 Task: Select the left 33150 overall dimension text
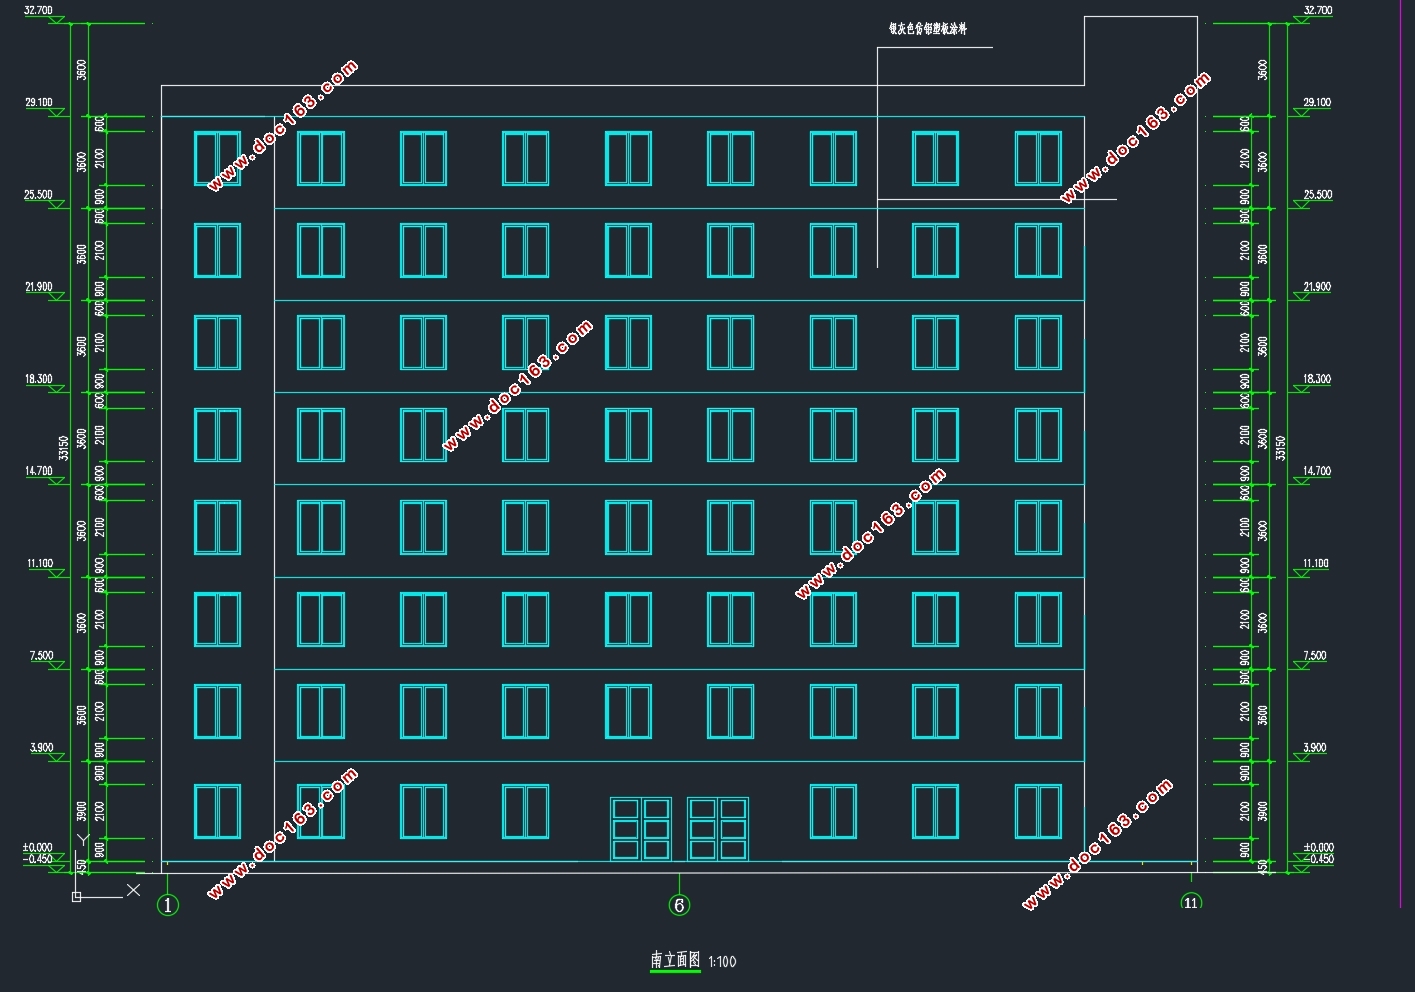[64, 446]
